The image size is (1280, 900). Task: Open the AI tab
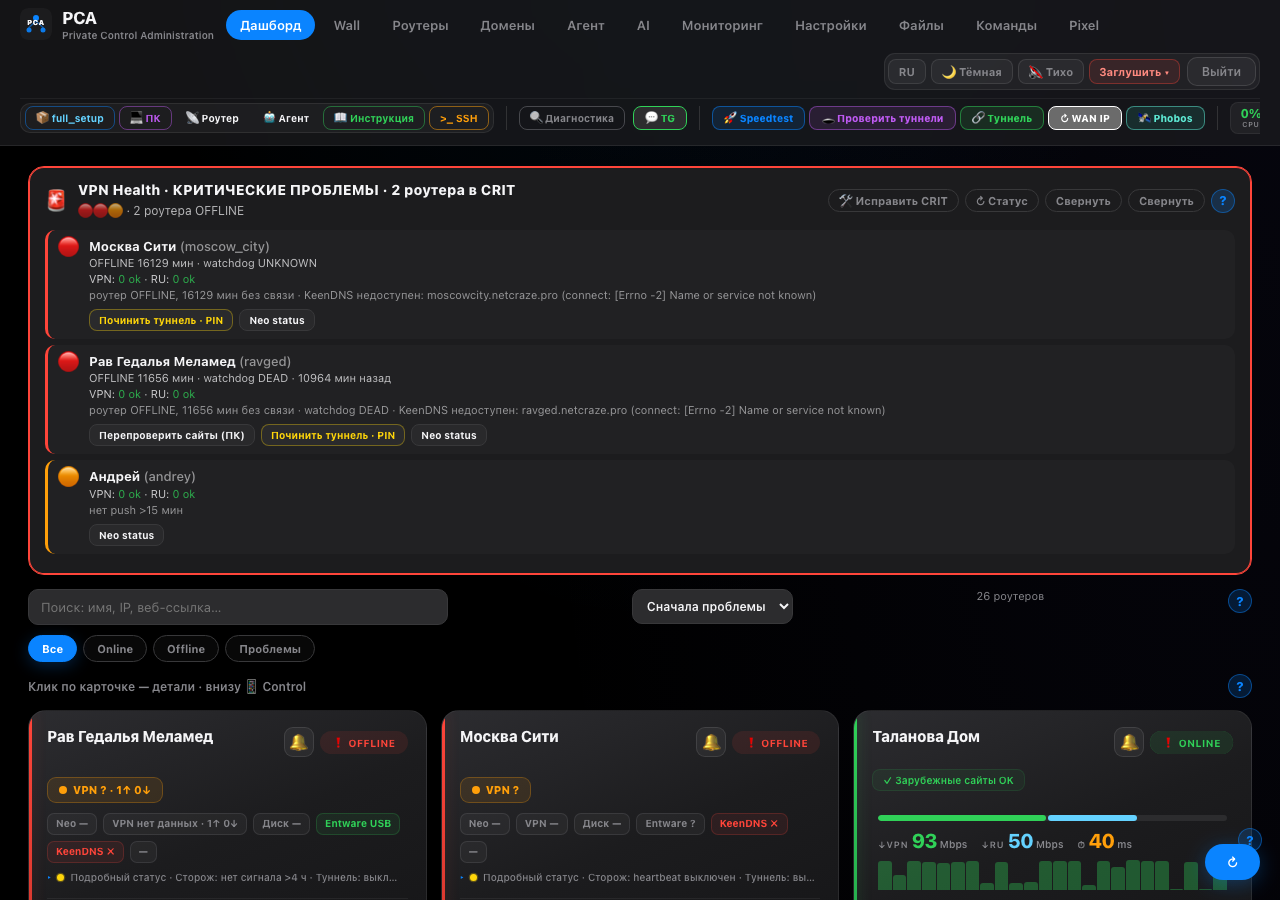(x=643, y=25)
